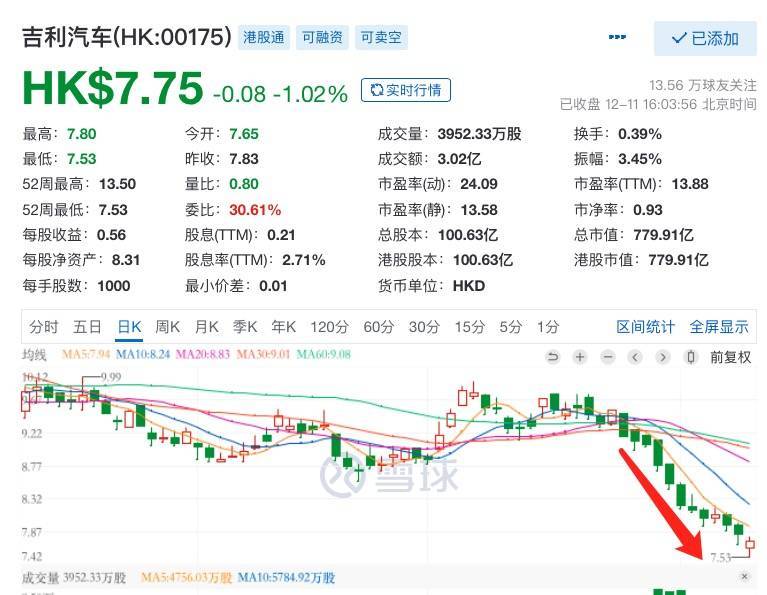
Task: Switch to the 五日 chart tab
Action: coord(87,327)
